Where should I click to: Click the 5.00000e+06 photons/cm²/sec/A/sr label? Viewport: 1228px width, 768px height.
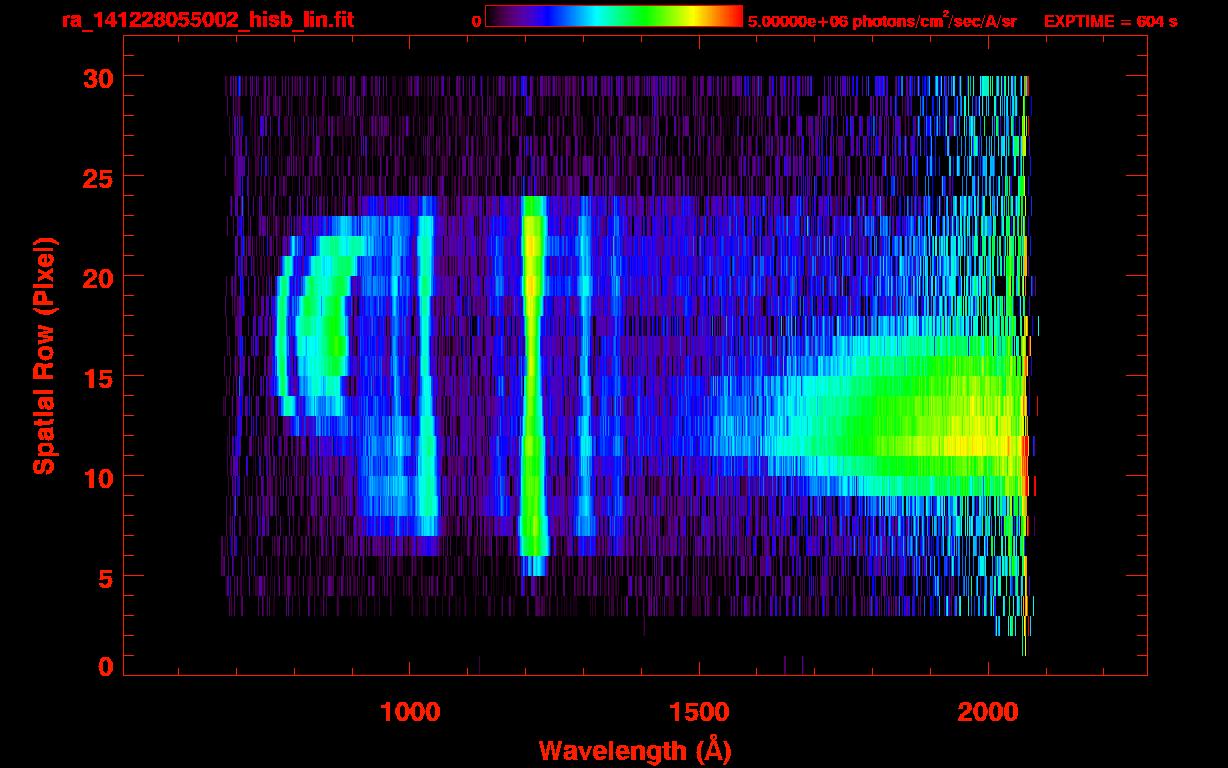(882, 21)
